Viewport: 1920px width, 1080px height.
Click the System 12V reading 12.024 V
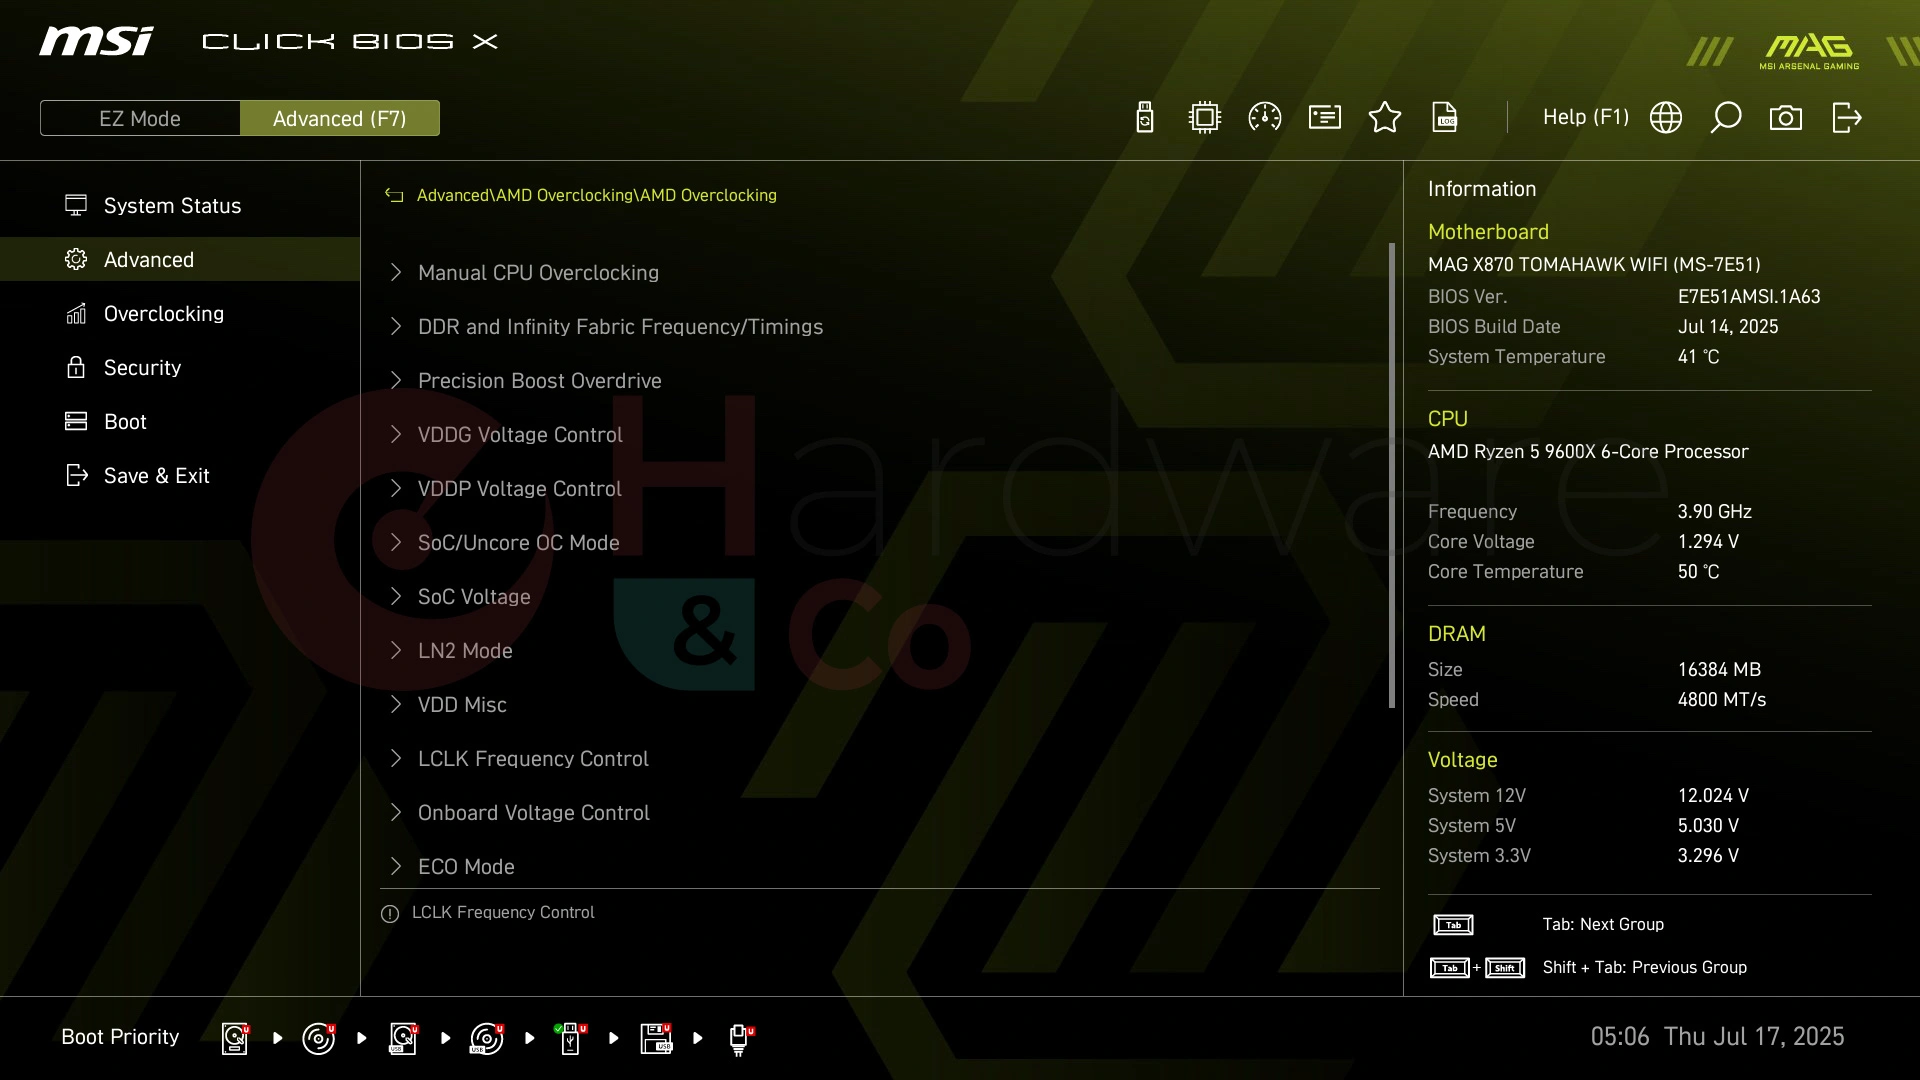1713,796
